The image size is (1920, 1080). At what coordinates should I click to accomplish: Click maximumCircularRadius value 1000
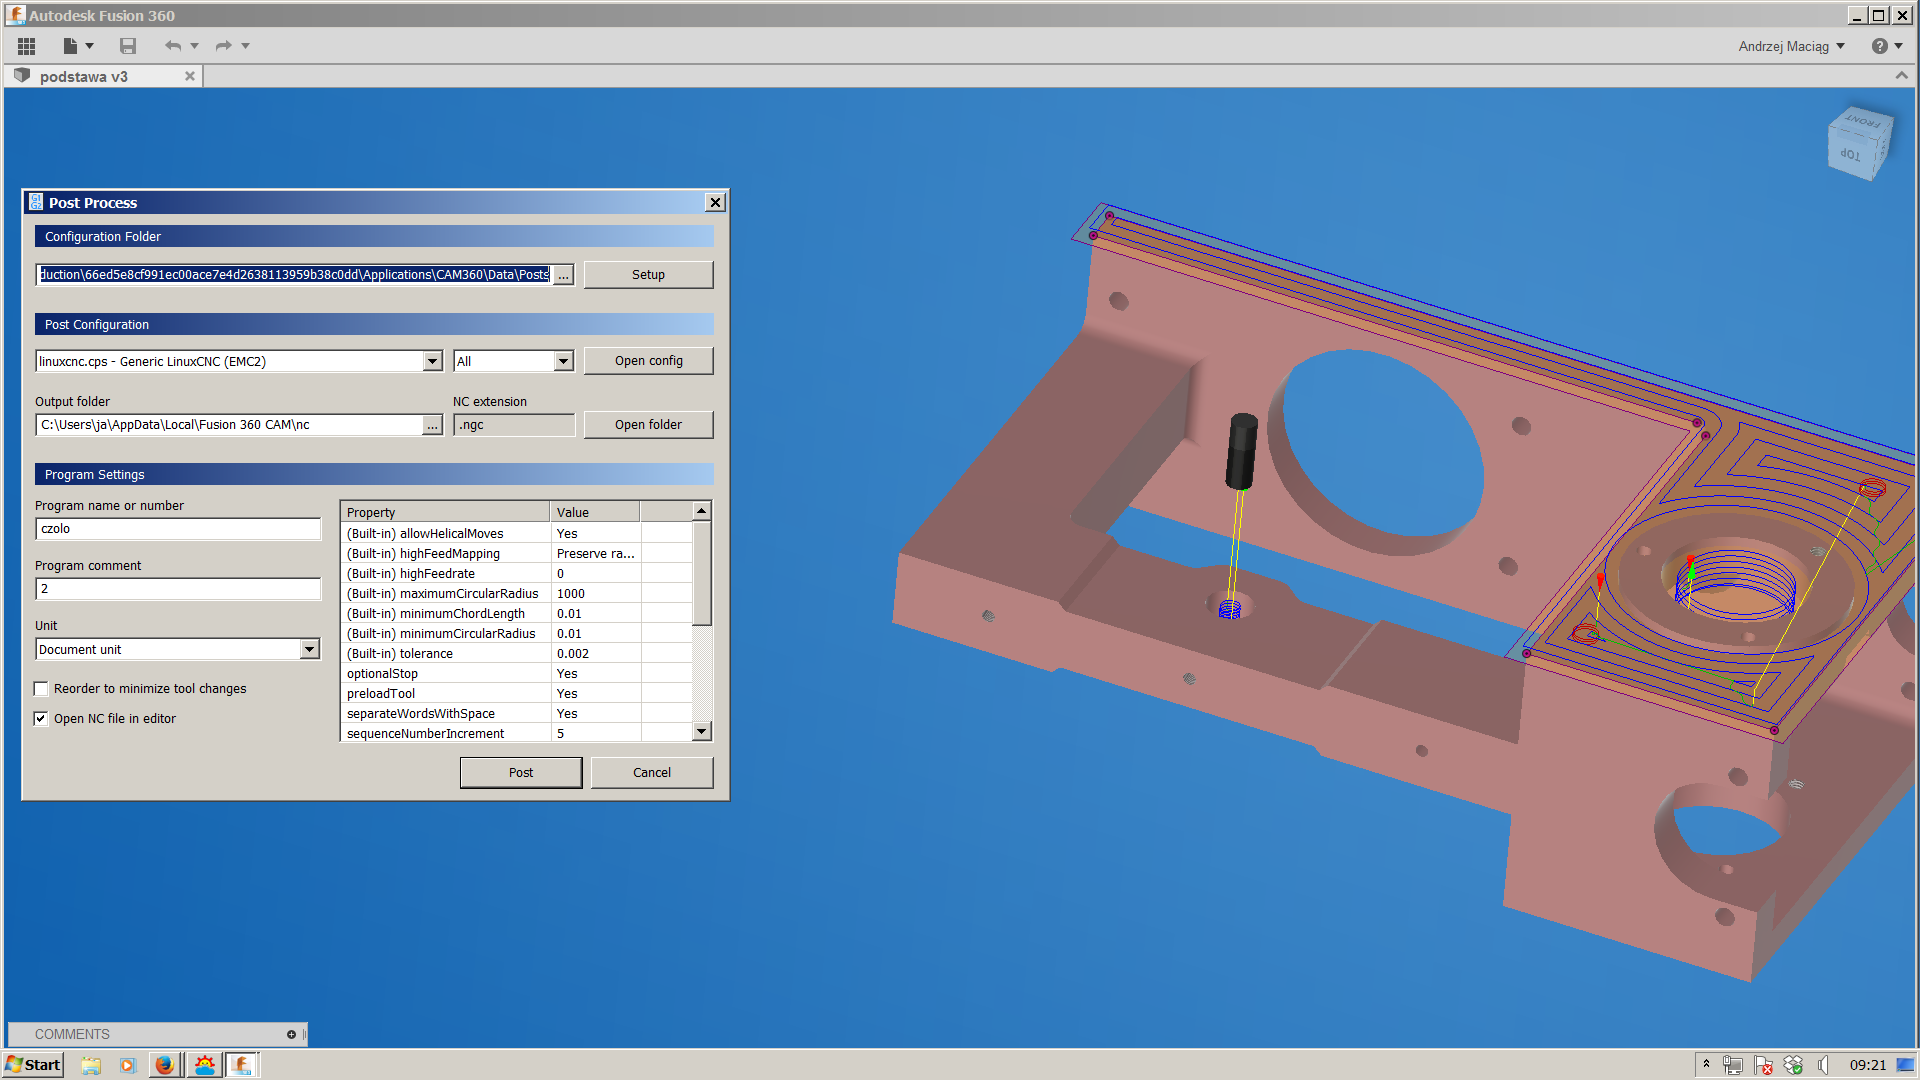point(595,594)
